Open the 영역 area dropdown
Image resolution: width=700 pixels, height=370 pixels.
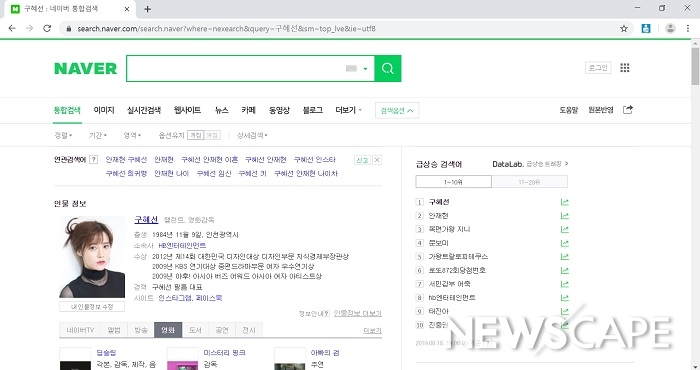[x=132, y=135]
